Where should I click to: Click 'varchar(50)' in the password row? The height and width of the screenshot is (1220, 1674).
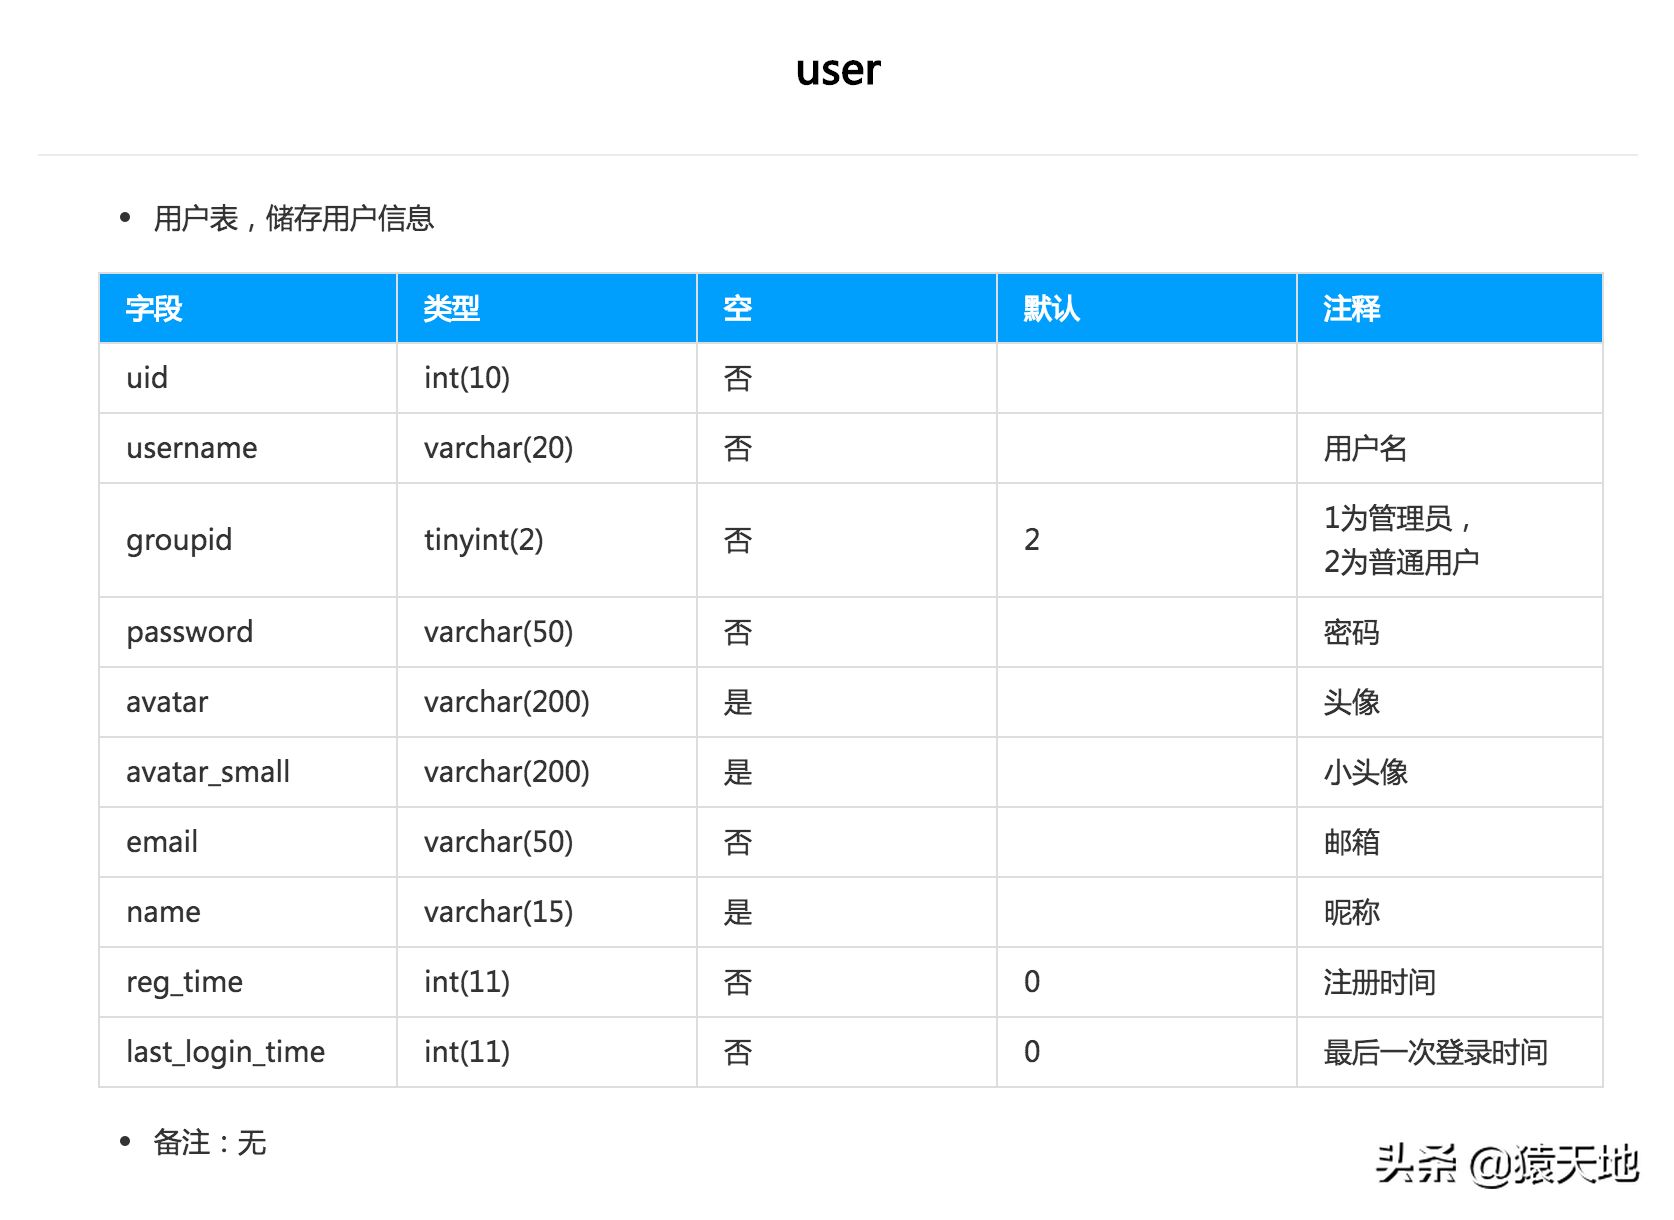pyautogui.click(x=498, y=632)
